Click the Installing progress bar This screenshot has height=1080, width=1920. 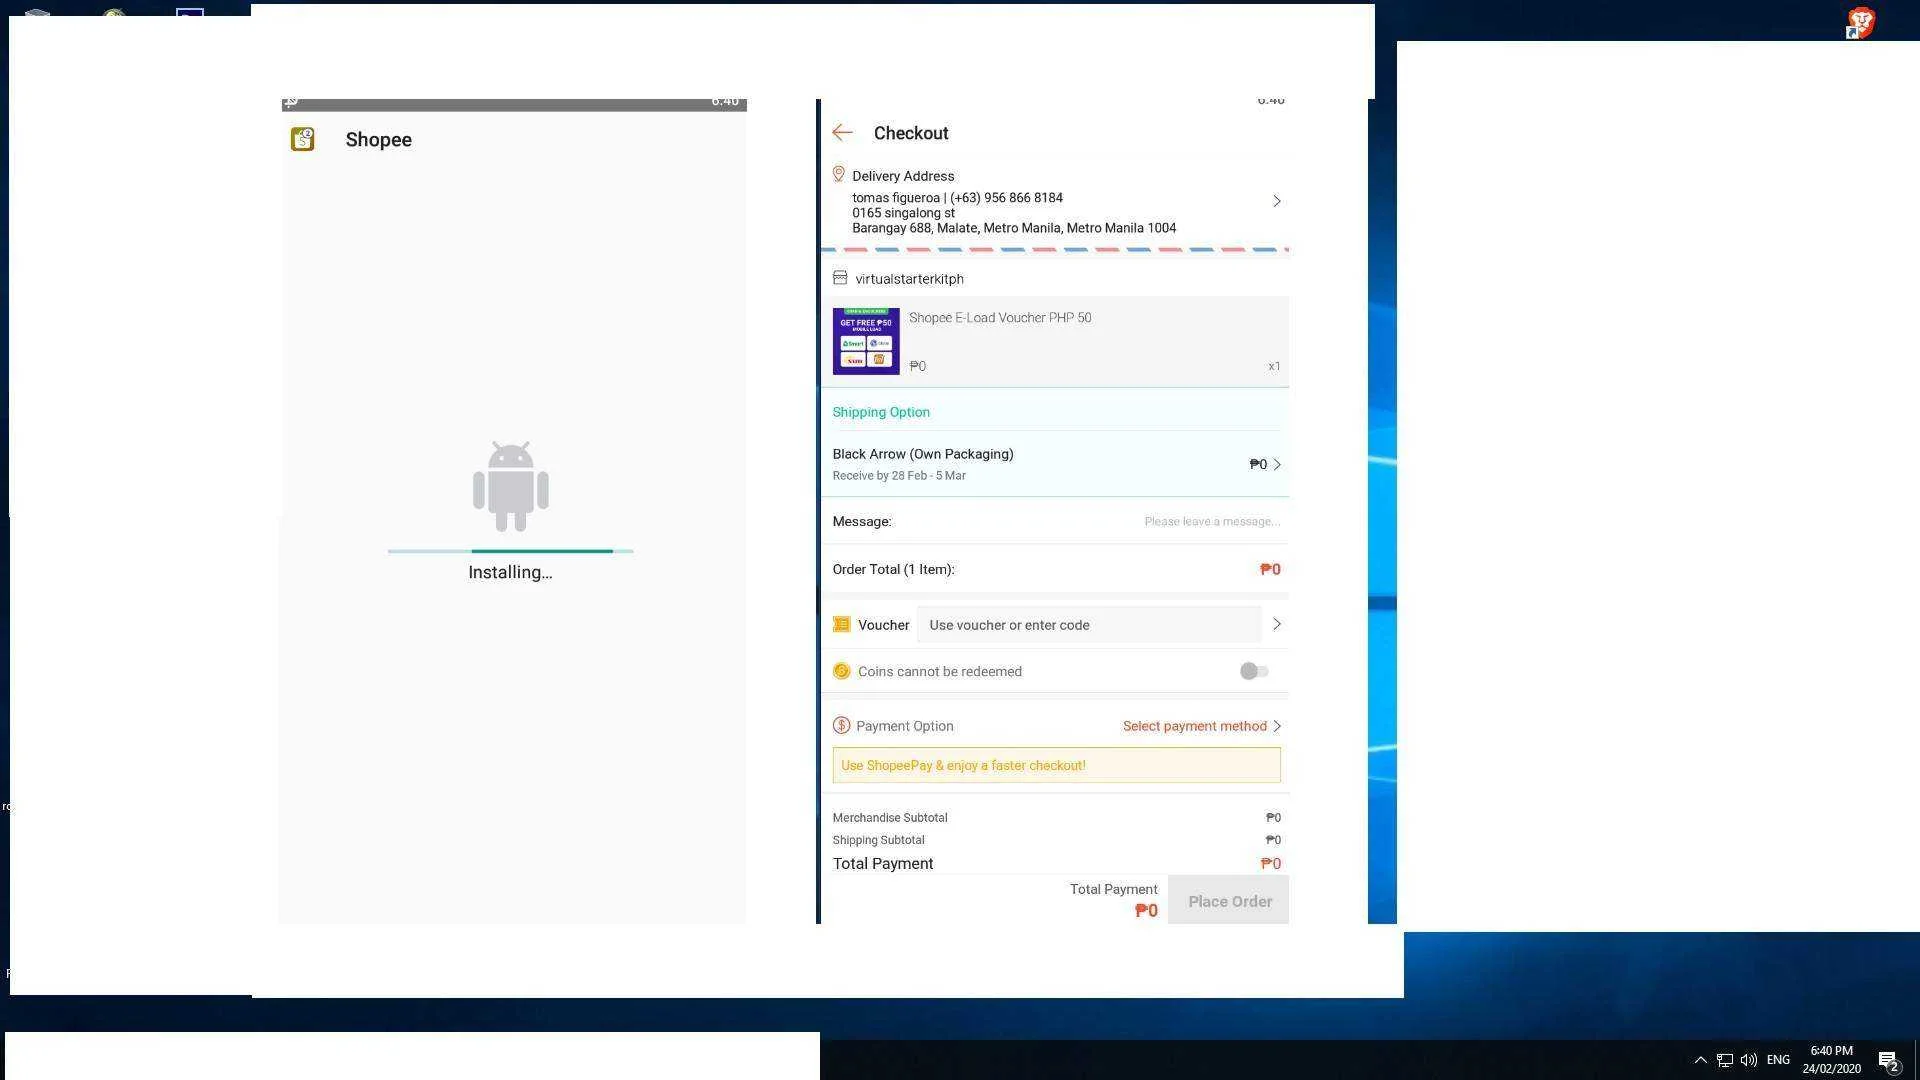point(511,551)
